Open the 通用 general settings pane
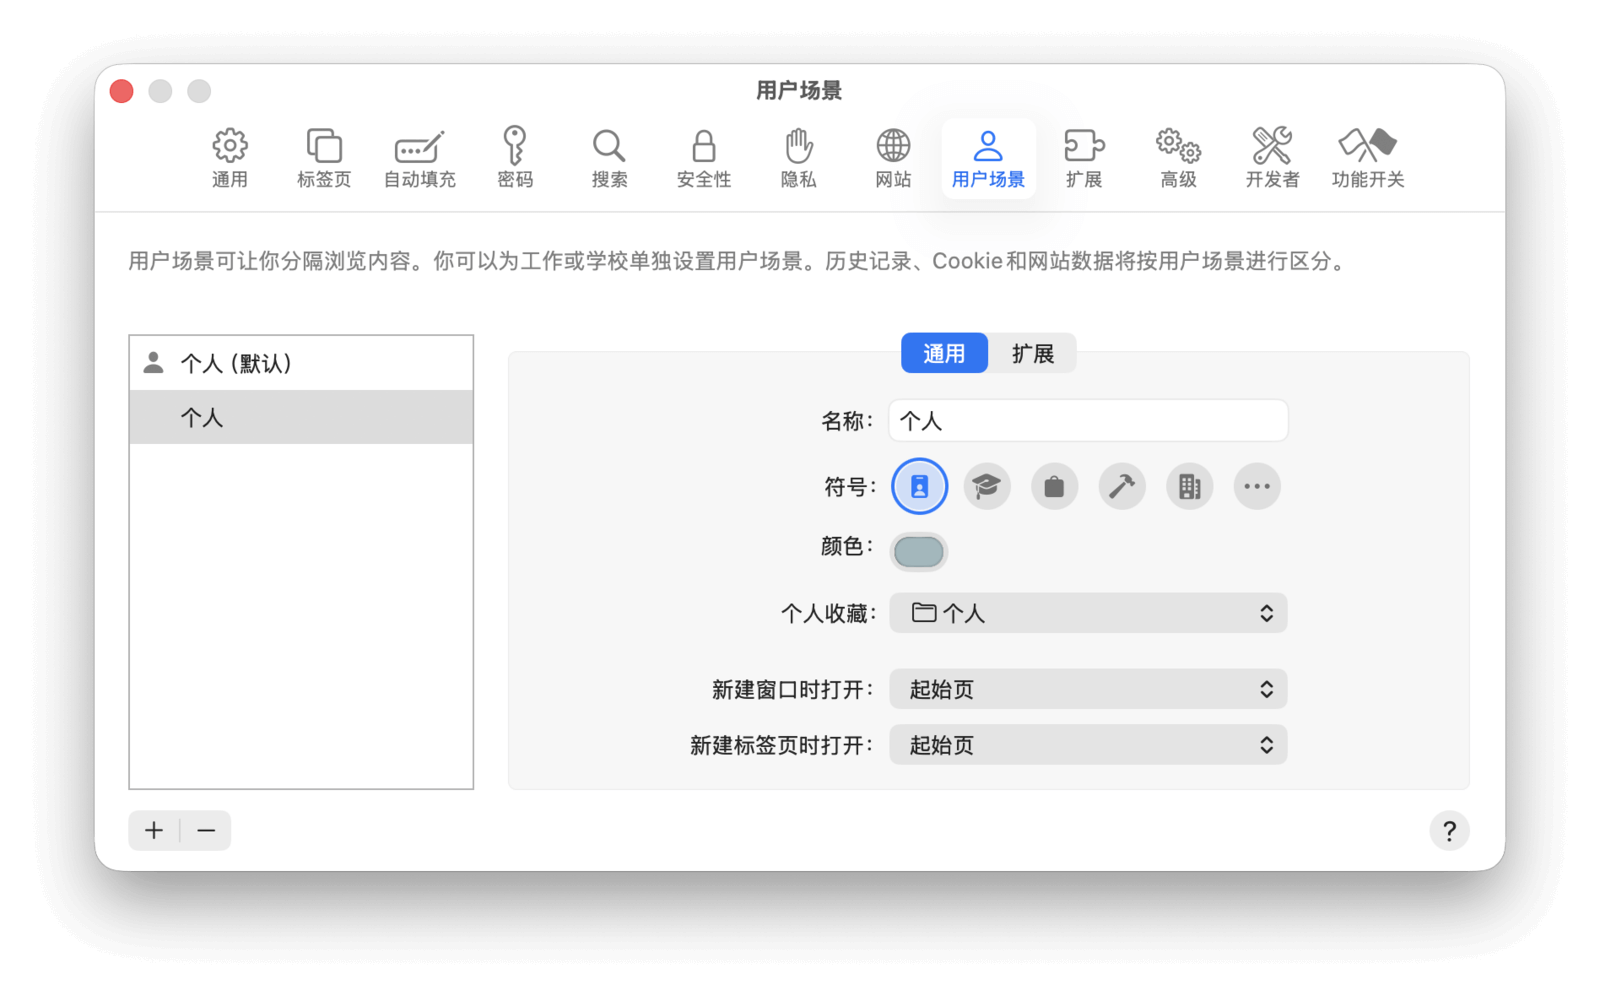Image resolution: width=1600 pixels, height=996 pixels. [229, 158]
